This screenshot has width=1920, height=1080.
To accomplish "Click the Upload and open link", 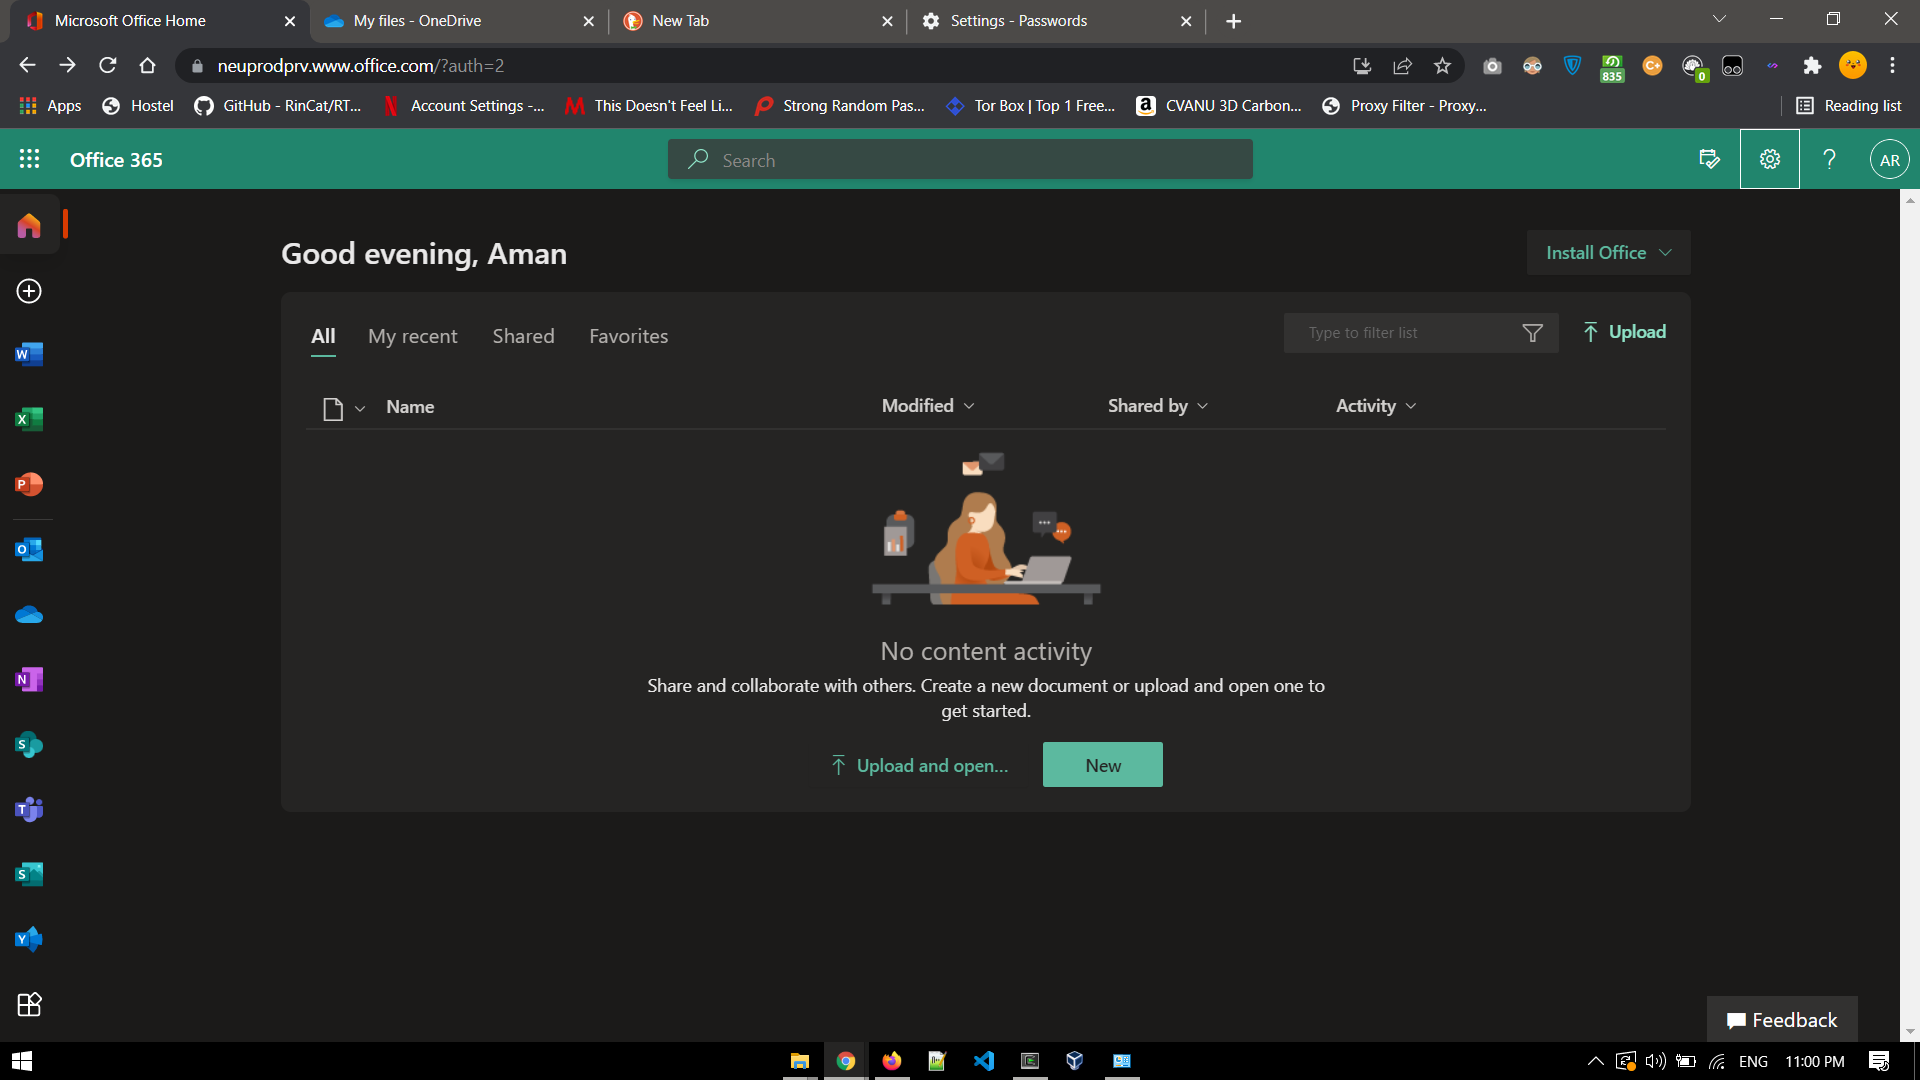I will pyautogui.click(x=920, y=766).
